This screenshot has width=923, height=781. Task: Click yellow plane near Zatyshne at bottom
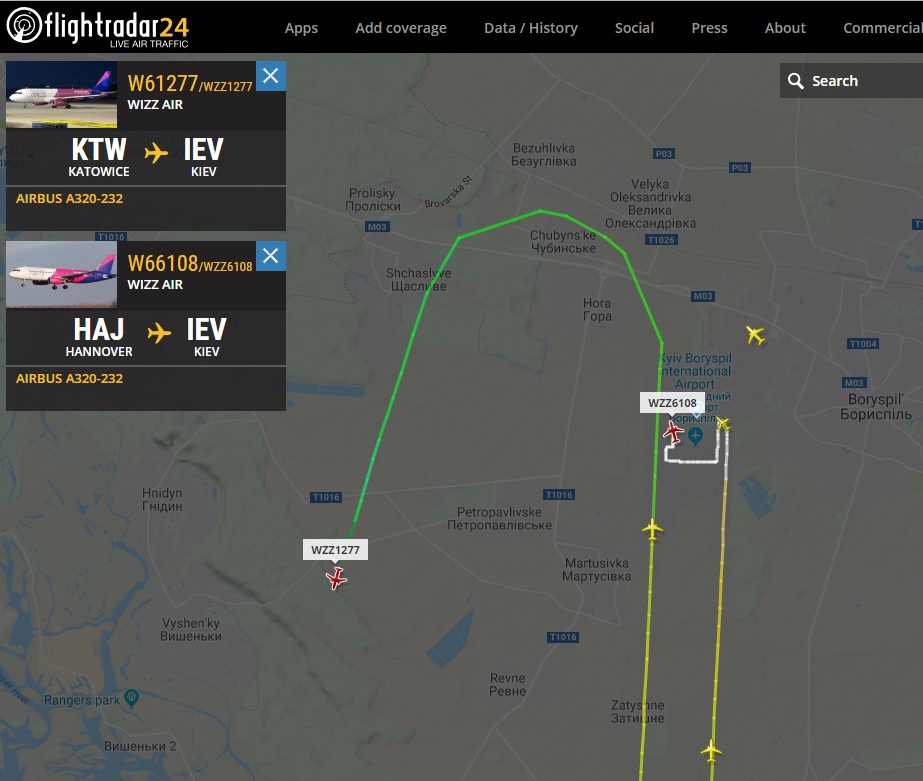coord(711,751)
